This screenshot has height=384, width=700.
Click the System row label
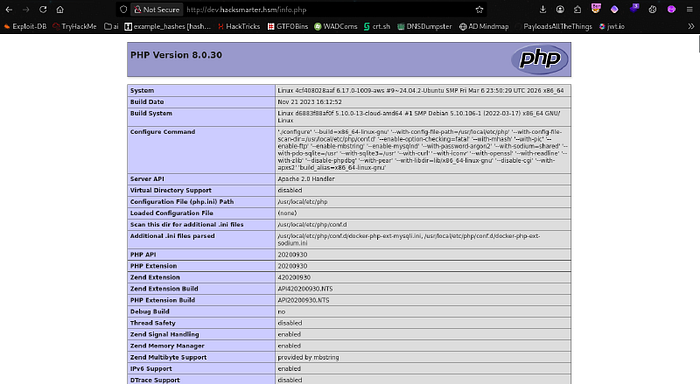142,90
